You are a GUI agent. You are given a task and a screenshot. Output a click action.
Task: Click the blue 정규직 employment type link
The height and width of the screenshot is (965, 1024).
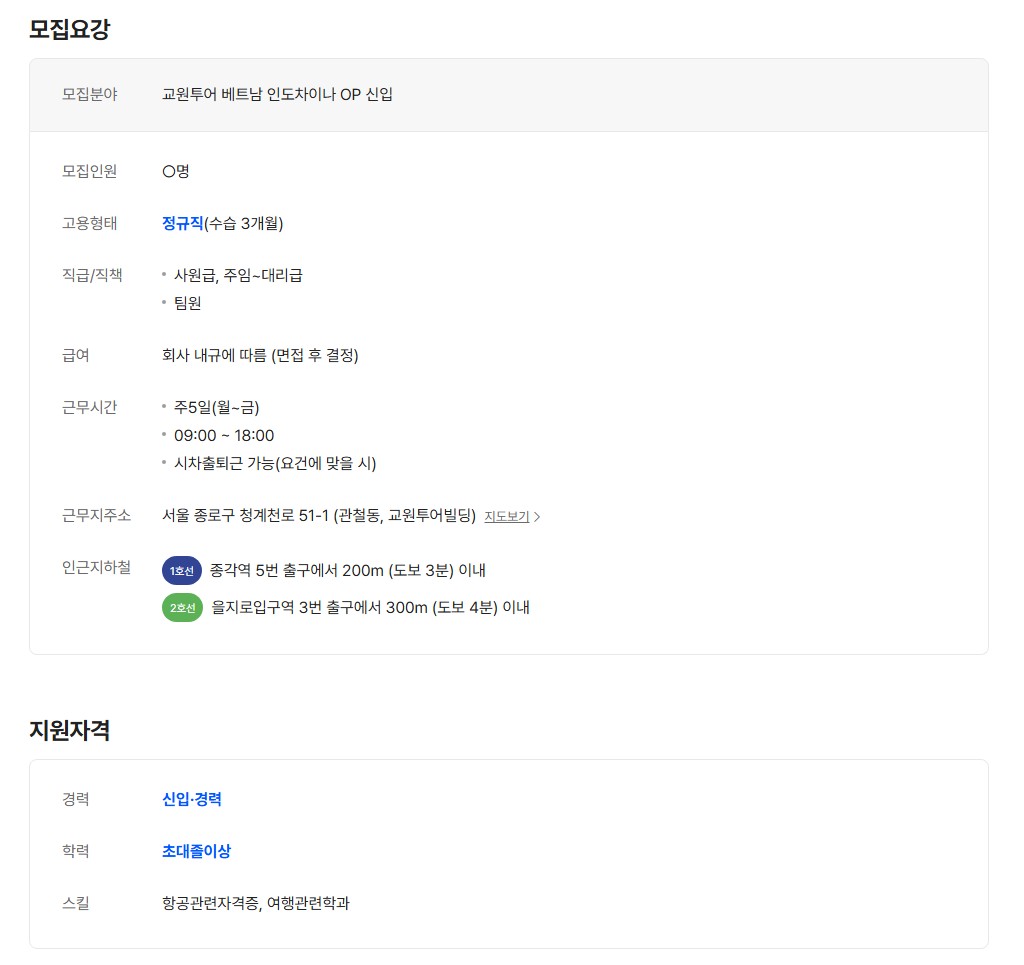[182, 223]
